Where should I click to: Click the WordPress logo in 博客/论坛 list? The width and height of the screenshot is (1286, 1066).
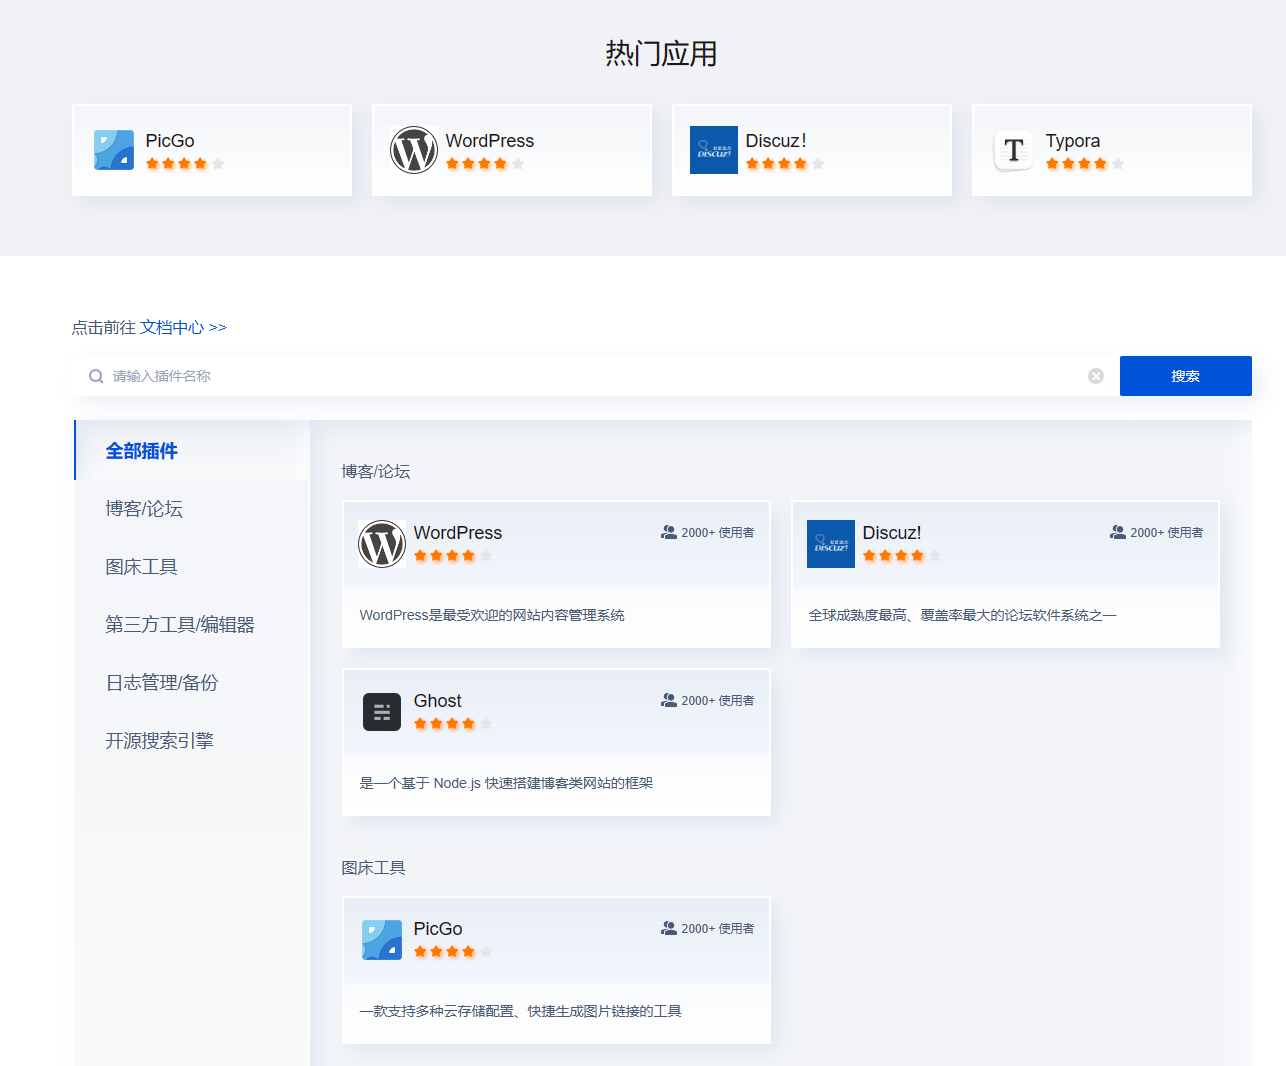(382, 544)
